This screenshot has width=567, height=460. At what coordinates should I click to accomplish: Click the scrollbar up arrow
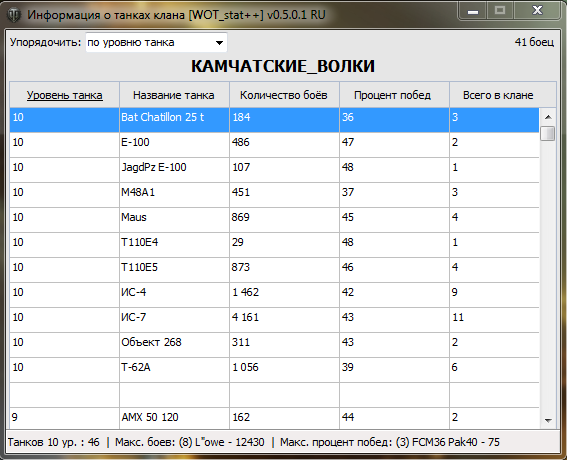coord(548,116)
